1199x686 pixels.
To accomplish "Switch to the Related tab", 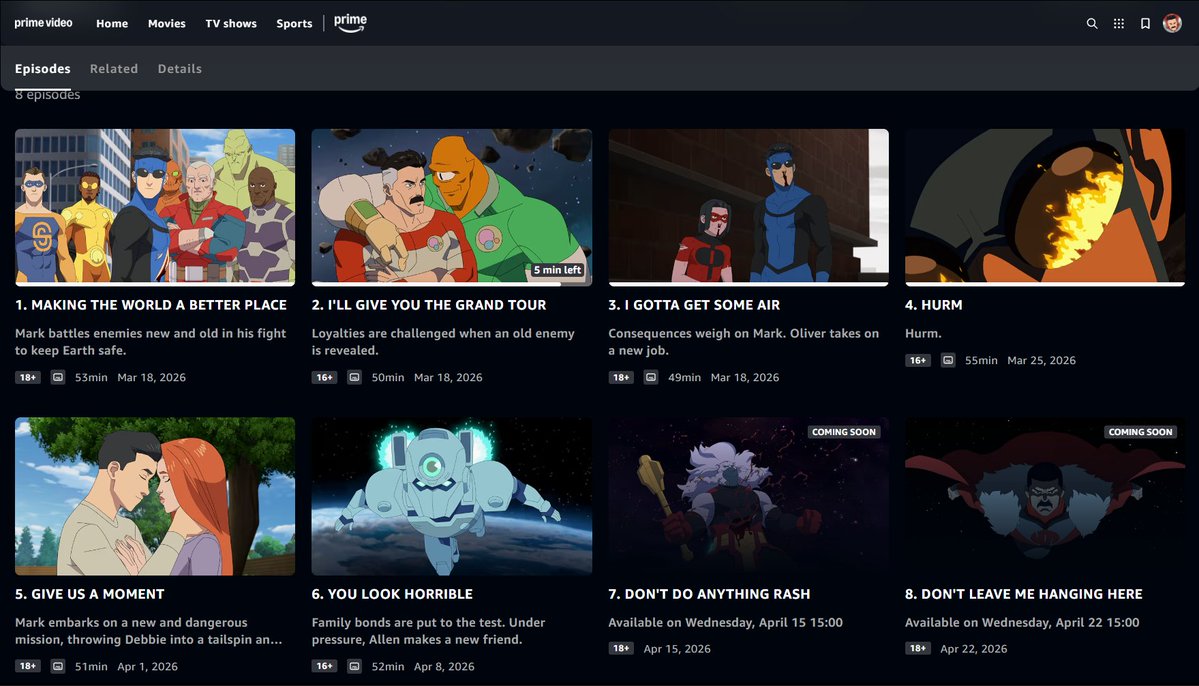I will click(x=114, y=69).
